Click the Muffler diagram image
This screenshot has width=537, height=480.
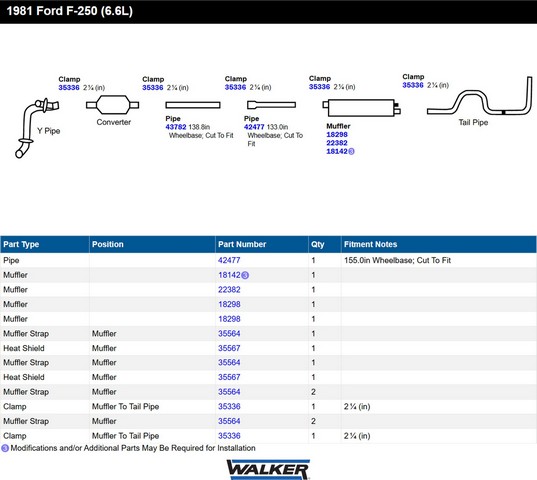click(361, 108)
